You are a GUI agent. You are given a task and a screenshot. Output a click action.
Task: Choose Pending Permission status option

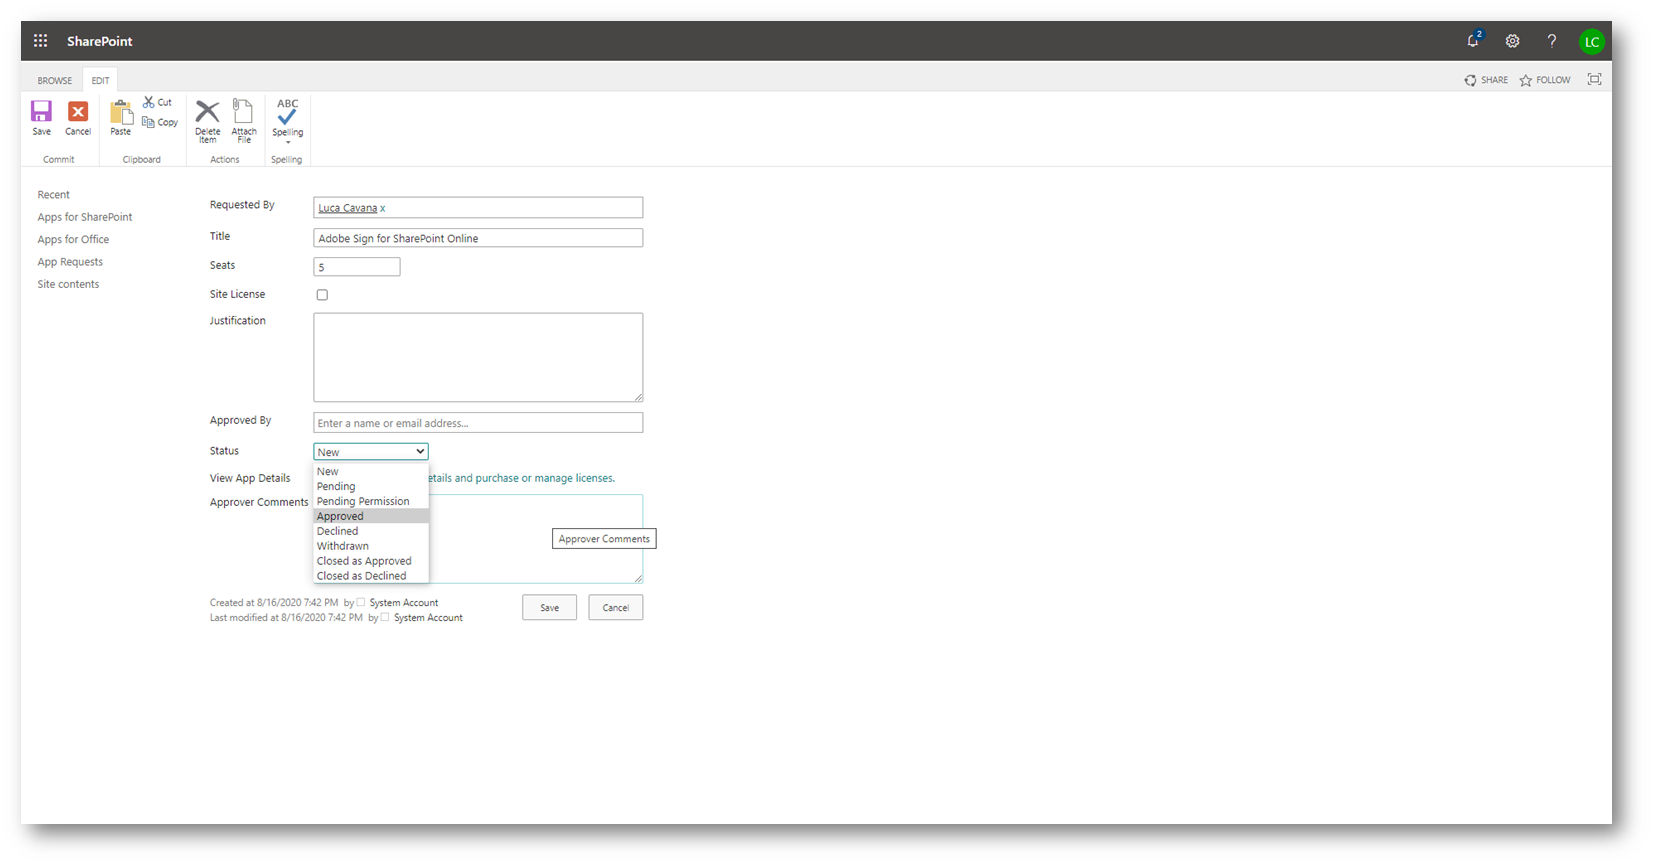pos(371,501)
